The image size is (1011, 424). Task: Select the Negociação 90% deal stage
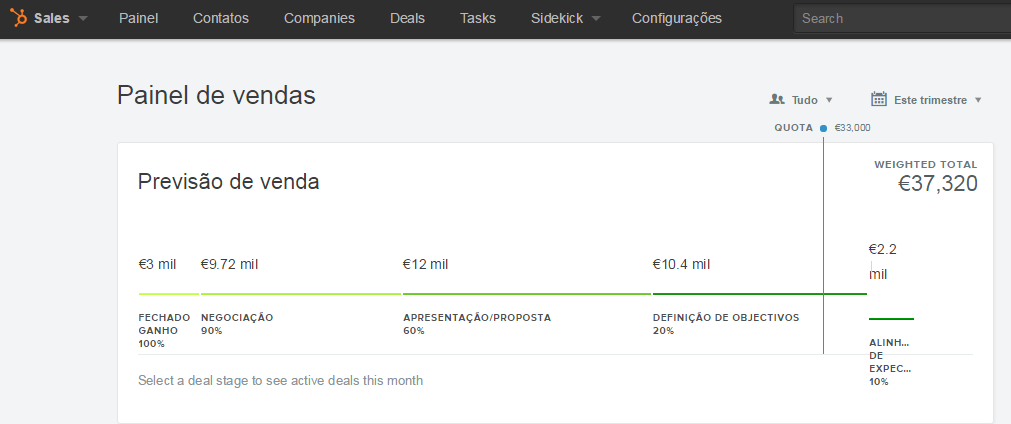coord(300,294)
